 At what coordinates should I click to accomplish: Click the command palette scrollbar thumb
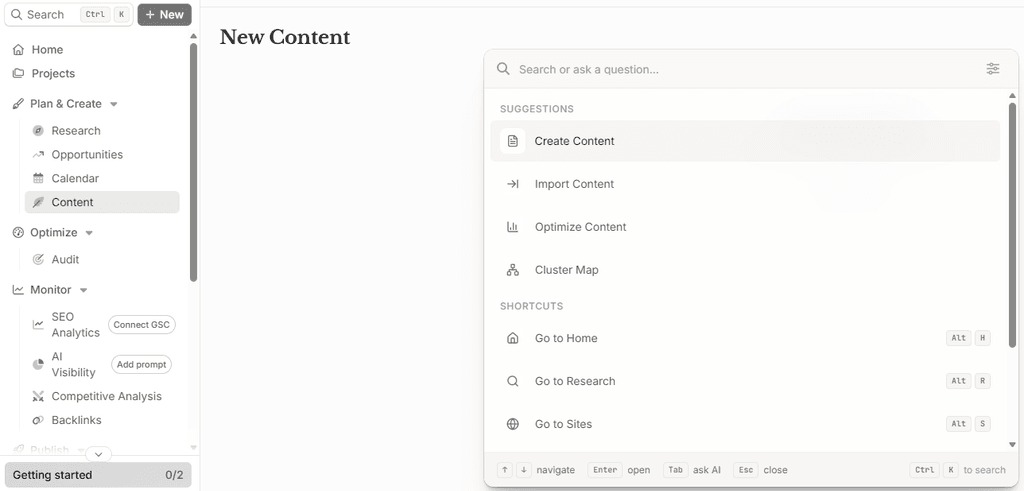pyautogui.click(x=1012, y=224)
